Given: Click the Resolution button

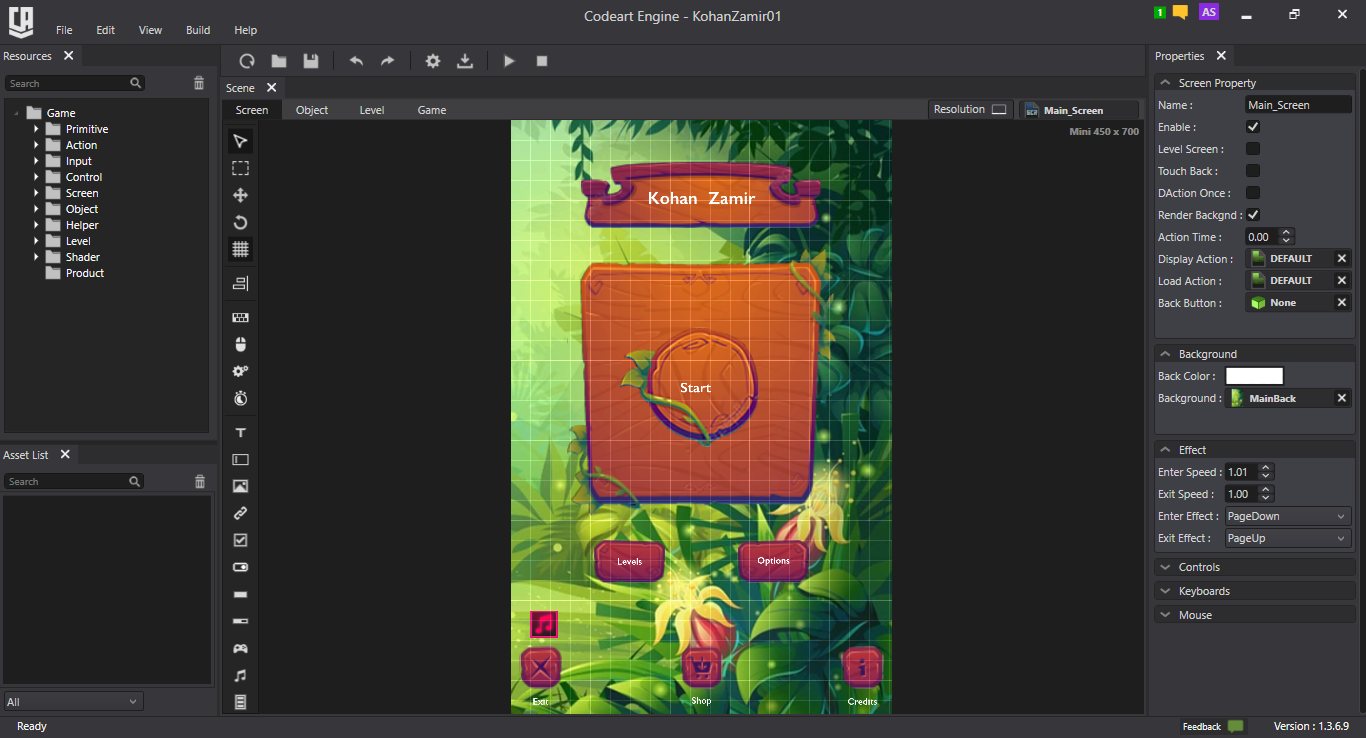Looking at the screenshot, I should 970,109.
